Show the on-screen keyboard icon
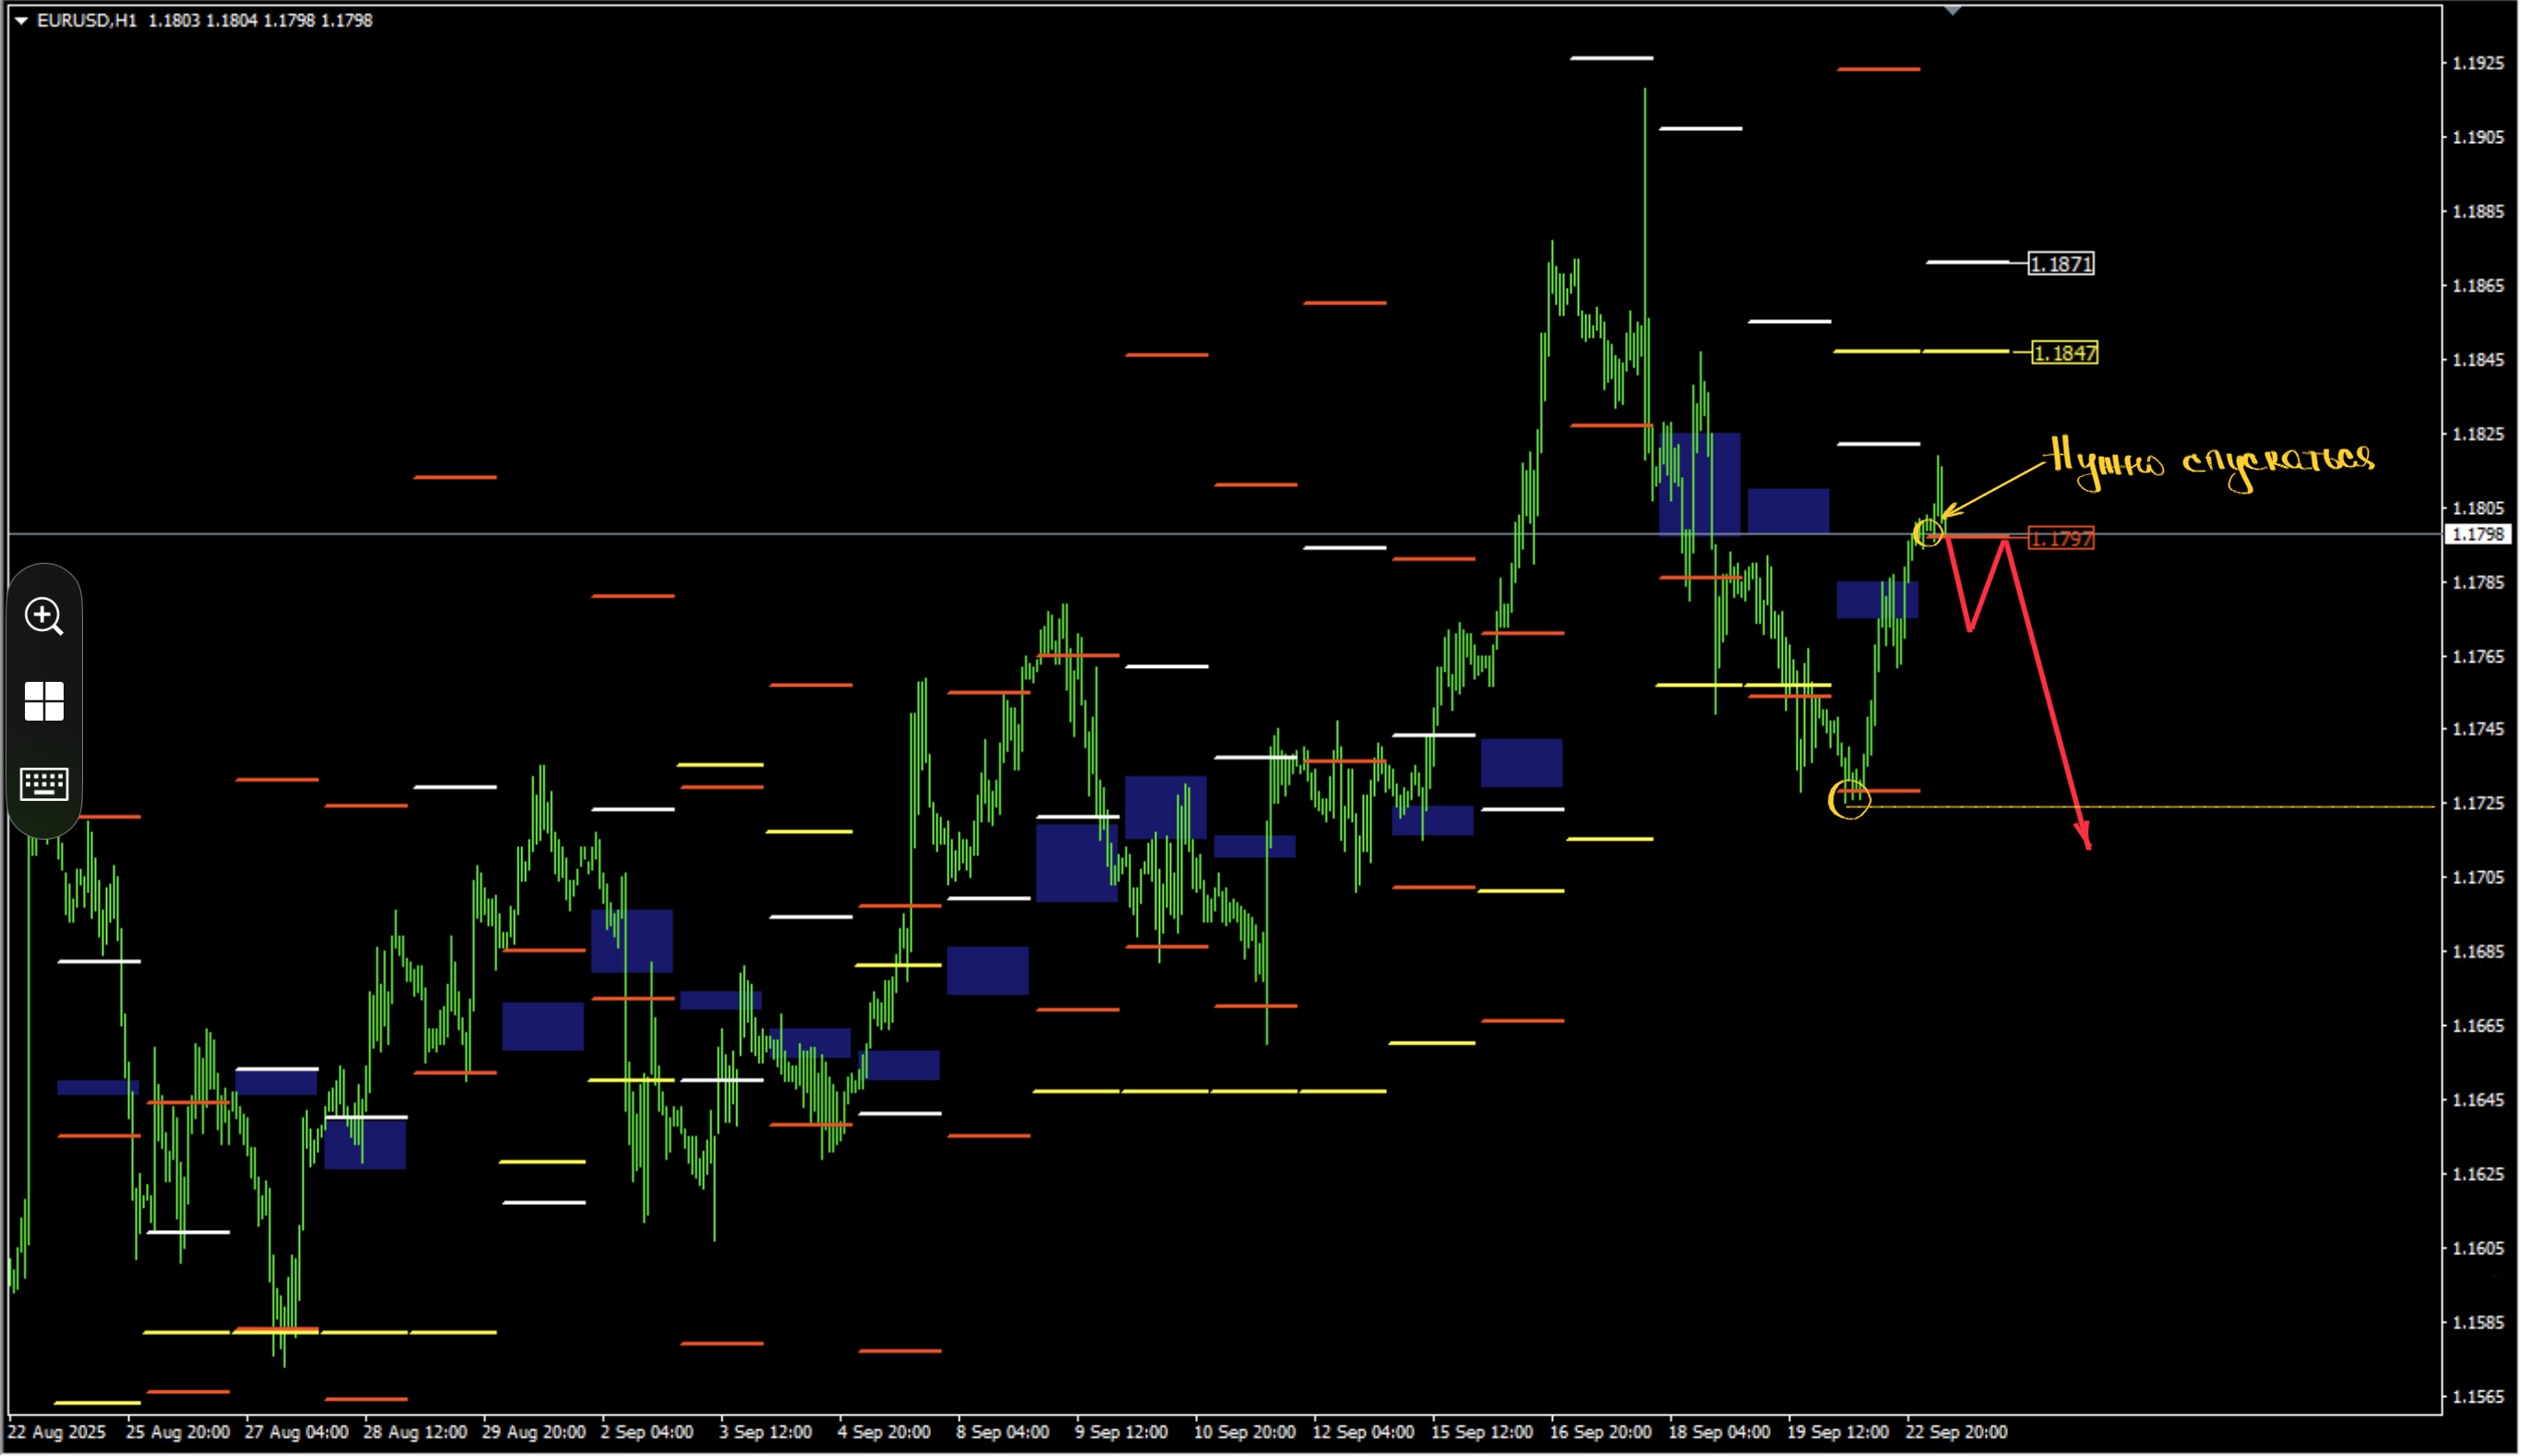2521x1456 pixels. pos(44,784)
